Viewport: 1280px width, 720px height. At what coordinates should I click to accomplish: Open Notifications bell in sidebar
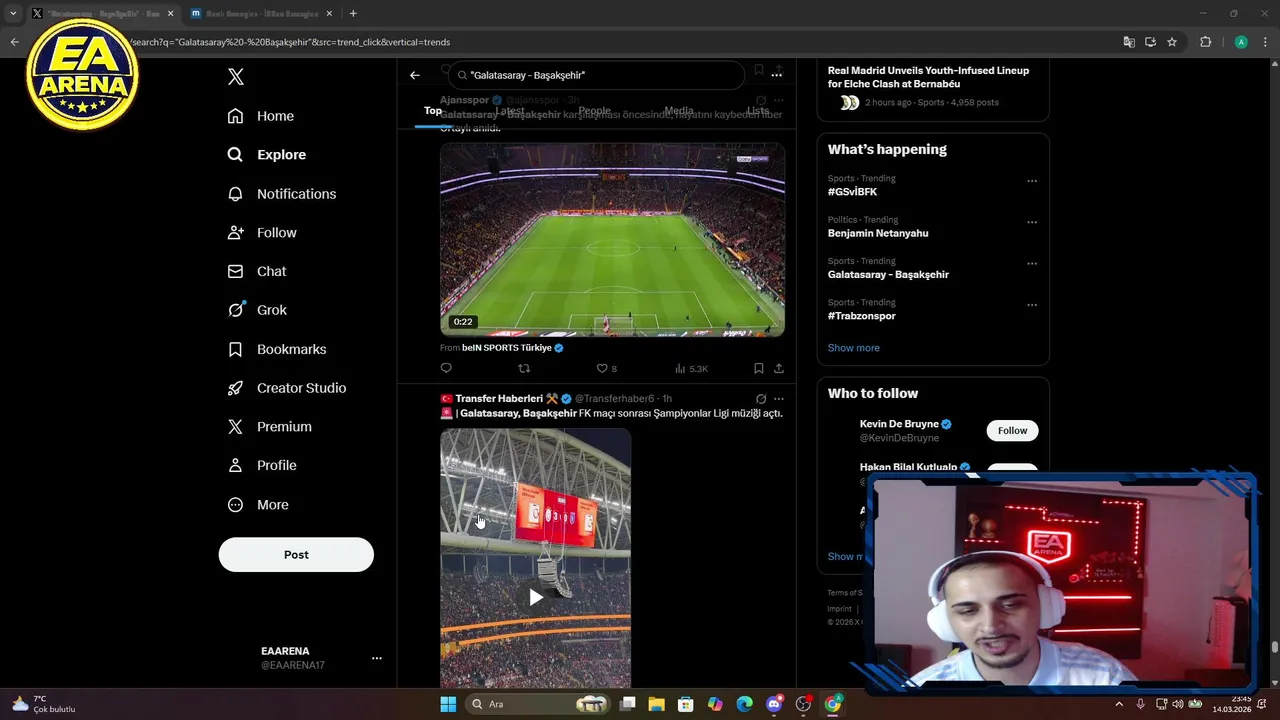[281, 194]
